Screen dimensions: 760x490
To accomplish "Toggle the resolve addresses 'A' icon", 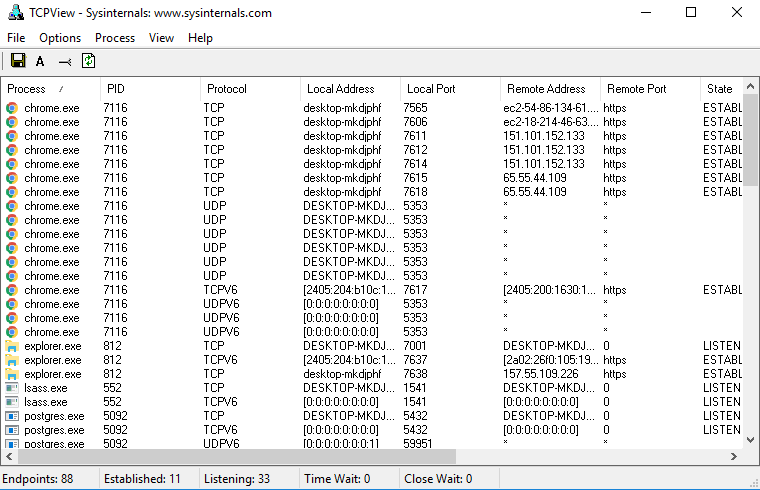I will [x=40, y=61].
